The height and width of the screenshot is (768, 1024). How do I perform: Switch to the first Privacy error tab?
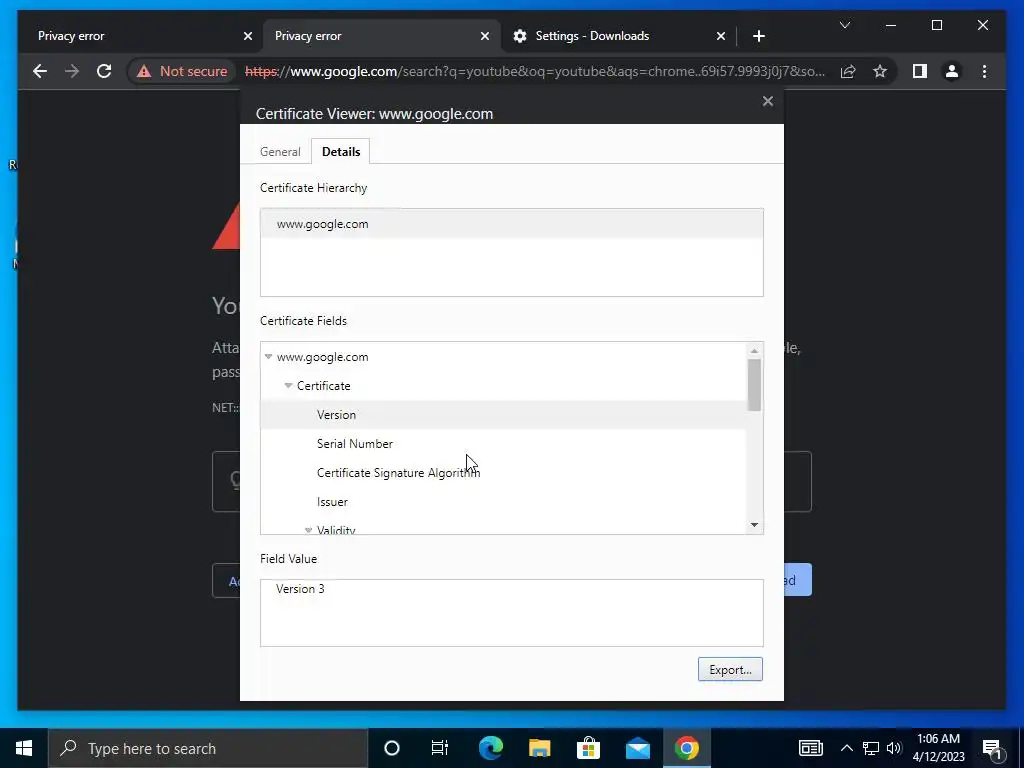(x=139, y=36)
